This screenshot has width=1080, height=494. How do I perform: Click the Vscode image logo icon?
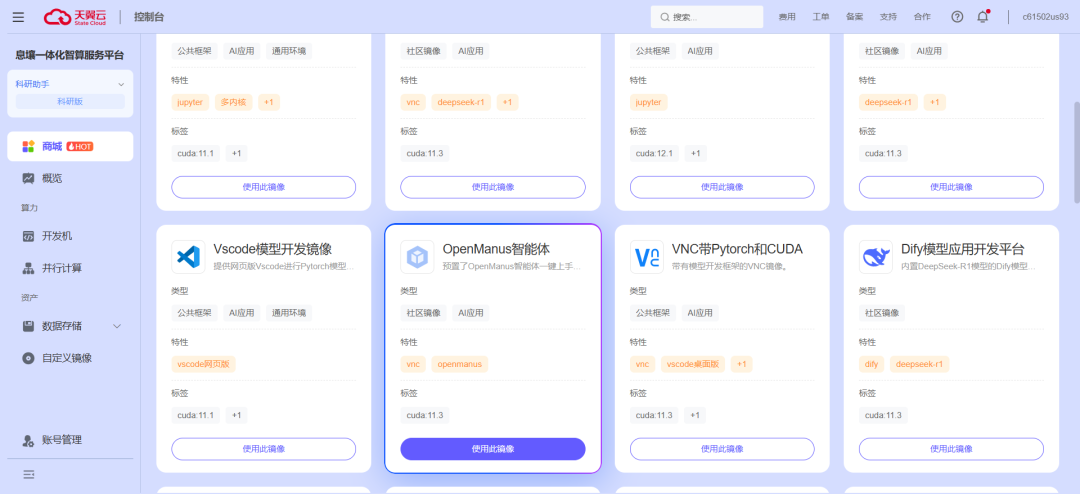pos(188,257)
